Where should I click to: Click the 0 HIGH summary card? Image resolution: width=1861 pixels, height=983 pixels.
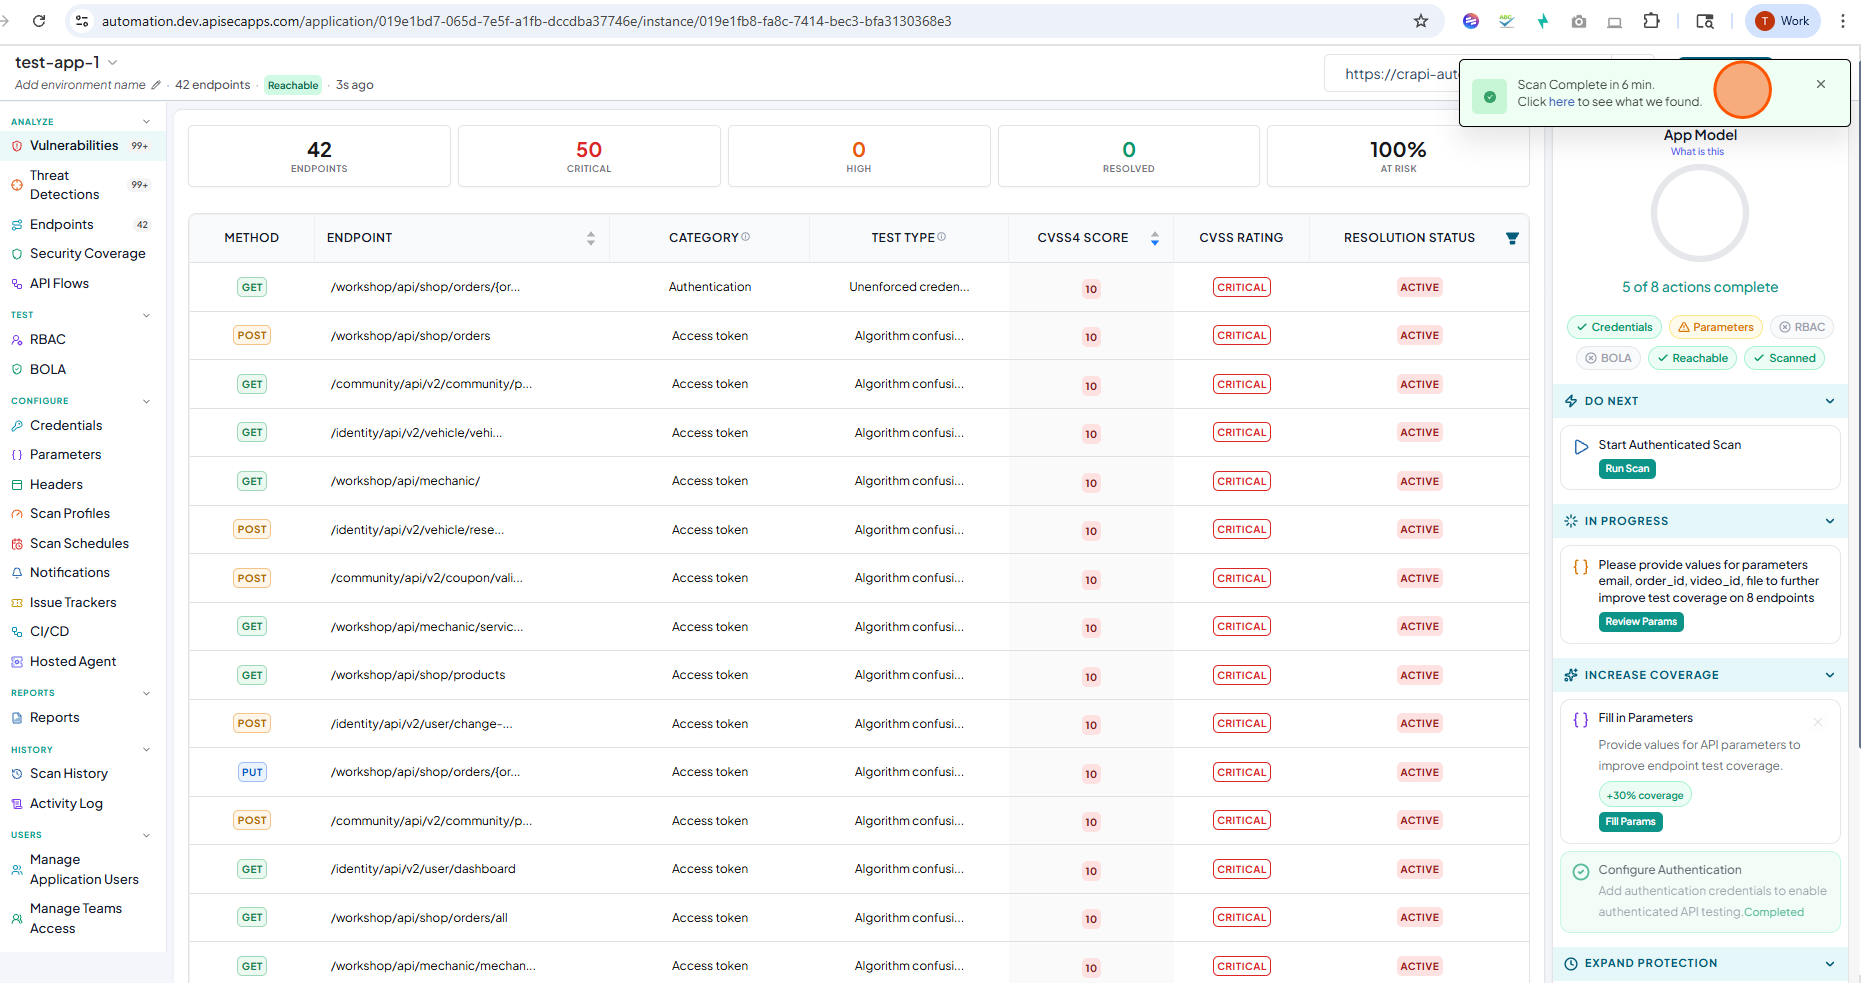(859, 156)
